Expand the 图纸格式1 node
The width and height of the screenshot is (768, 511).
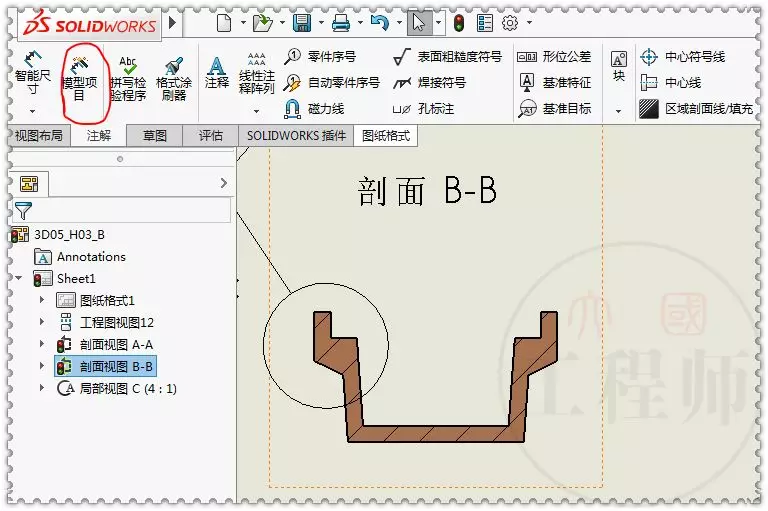click(42, 299)
